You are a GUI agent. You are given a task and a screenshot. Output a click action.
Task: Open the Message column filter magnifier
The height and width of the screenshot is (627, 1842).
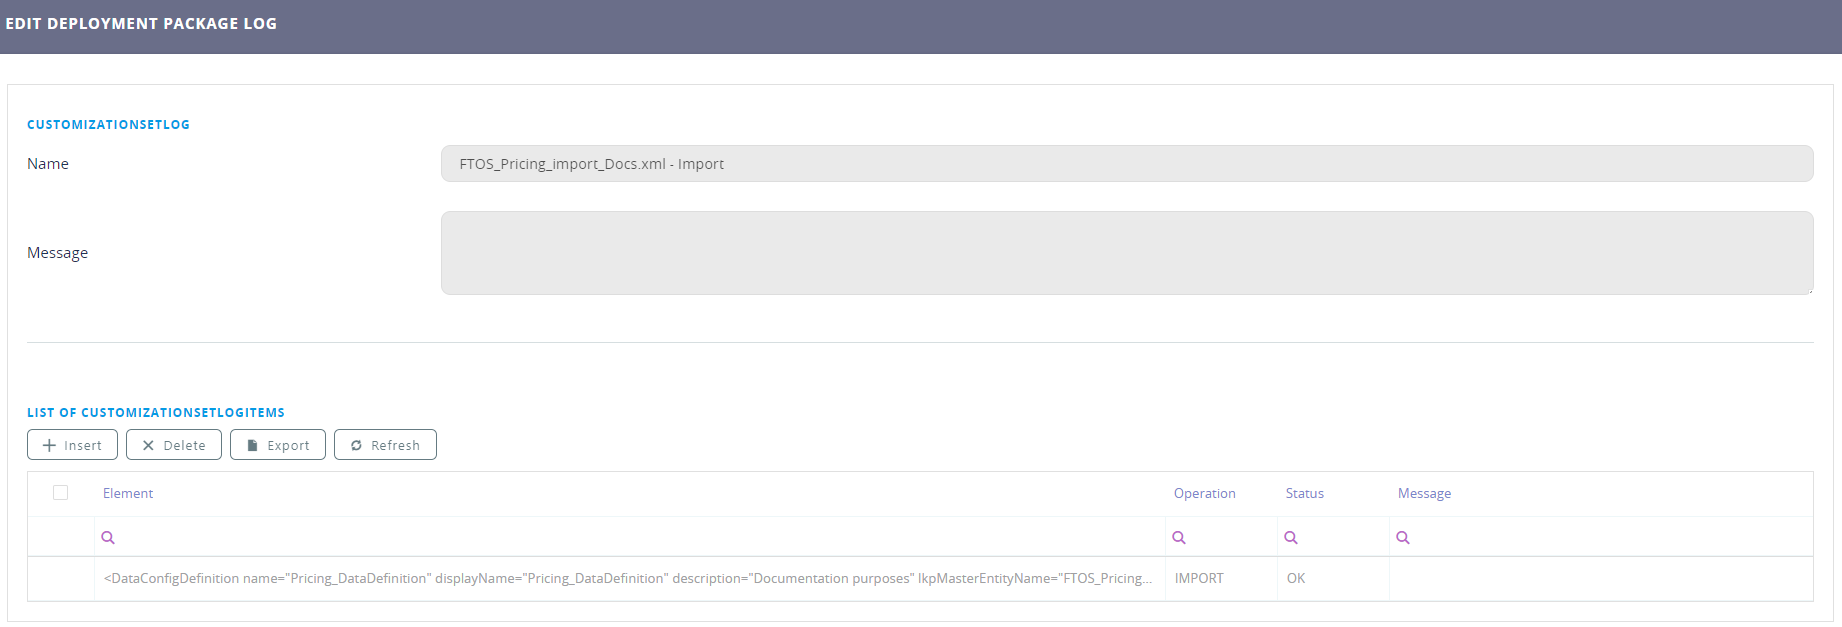click(x=1403, y=538)
